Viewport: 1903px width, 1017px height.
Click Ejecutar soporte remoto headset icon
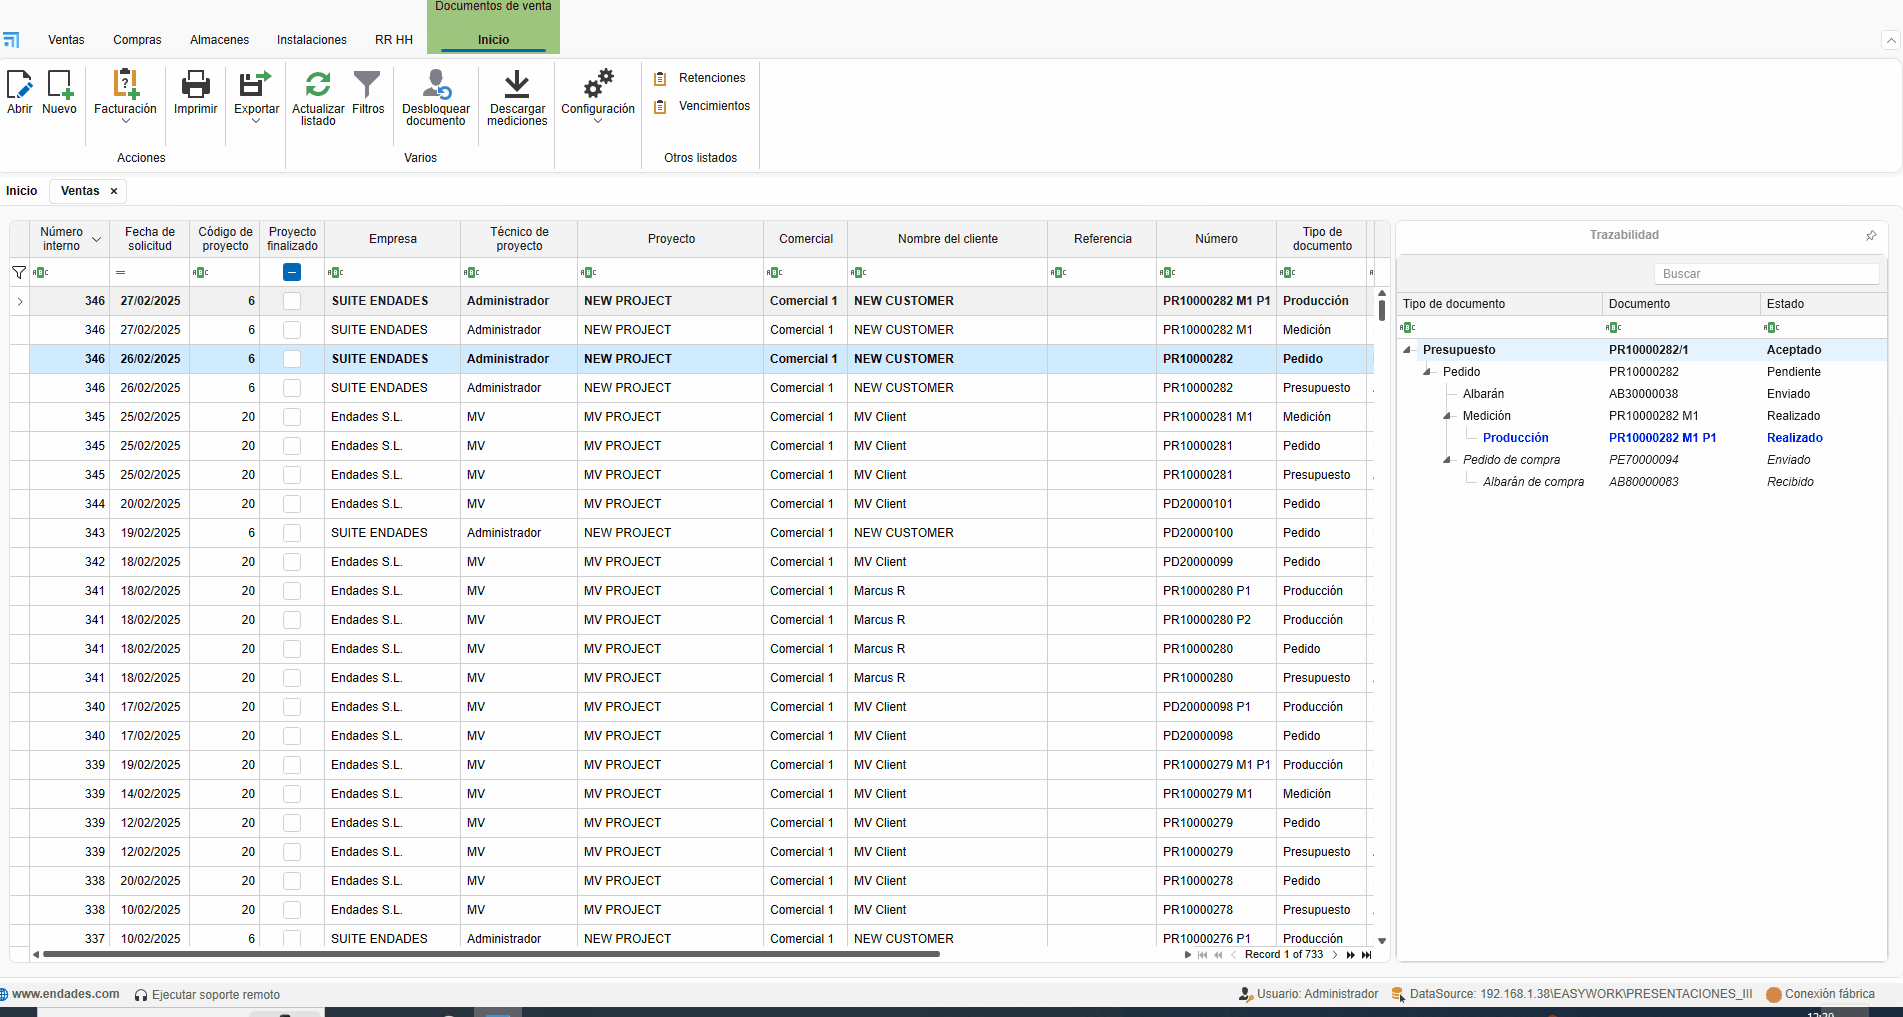click(141, 995)
